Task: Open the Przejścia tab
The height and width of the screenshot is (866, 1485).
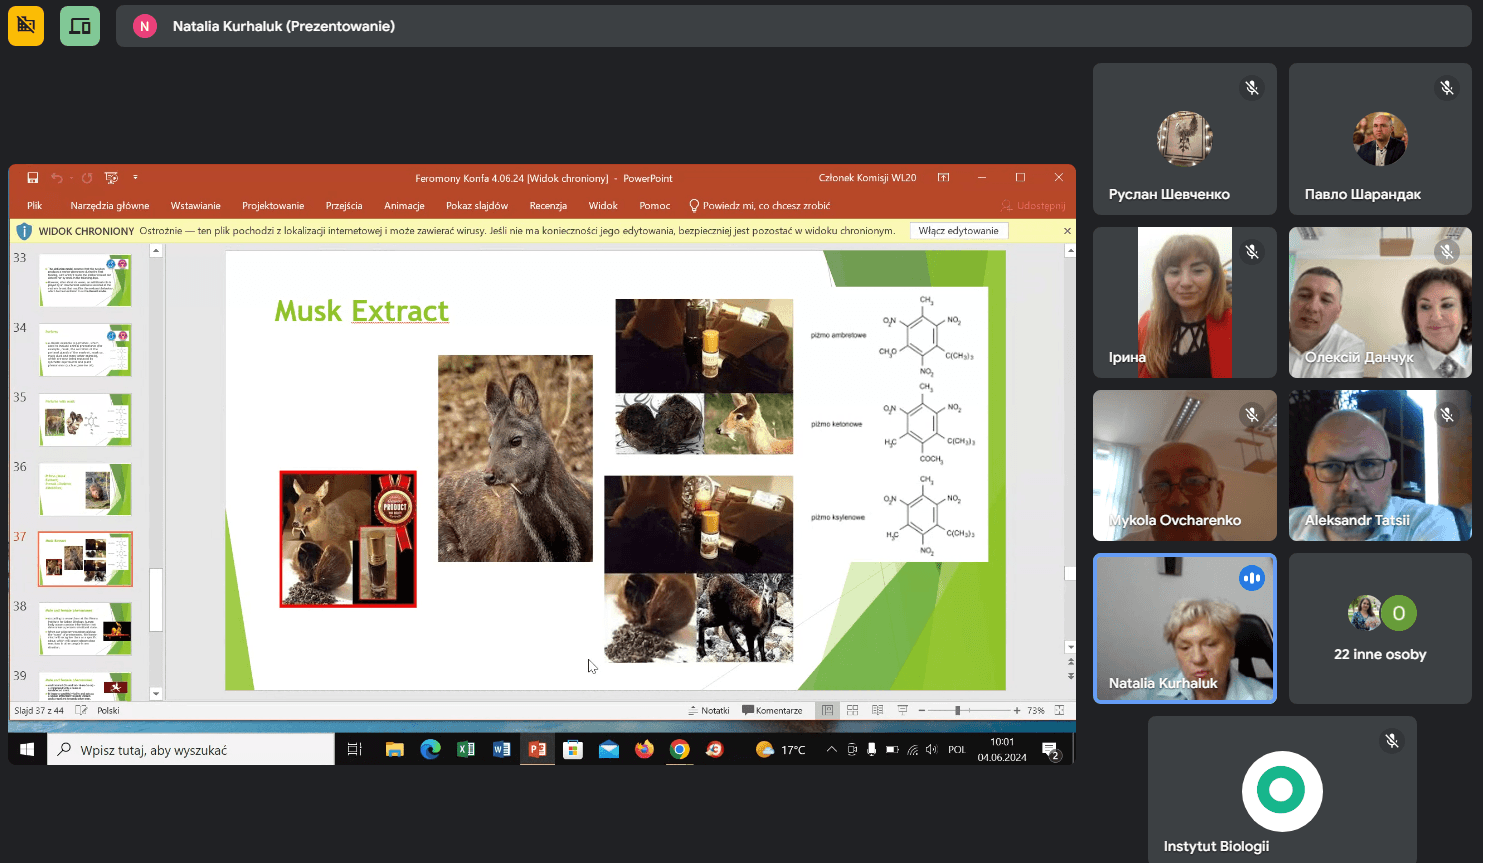Action: pyautogui.click(x=344, y=205)
